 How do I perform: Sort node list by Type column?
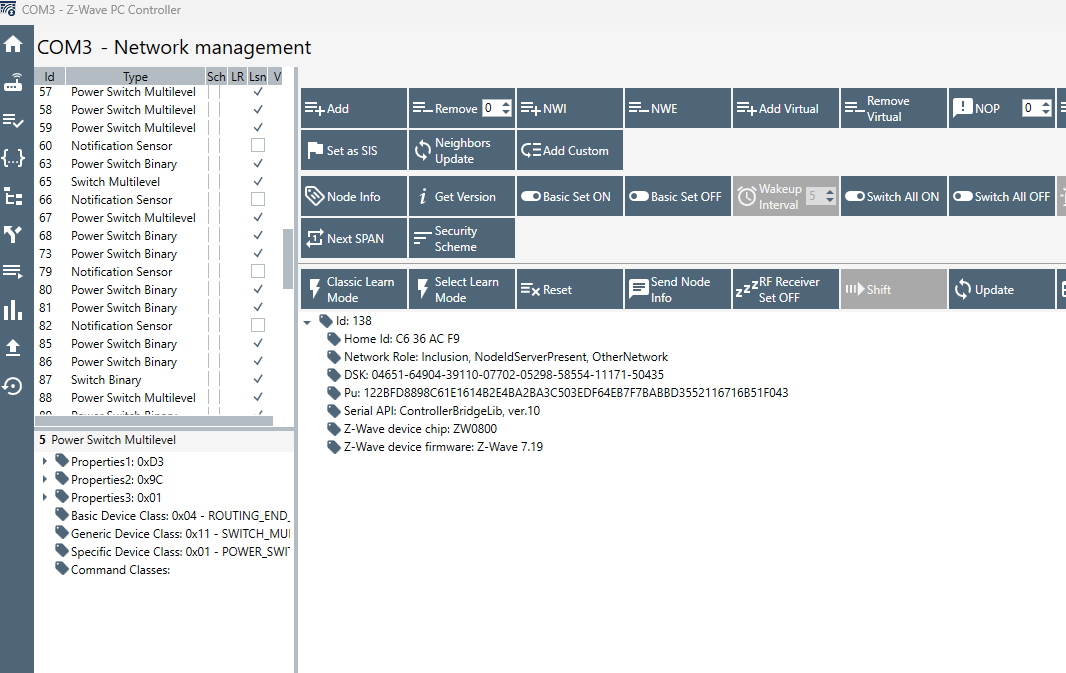135,76
